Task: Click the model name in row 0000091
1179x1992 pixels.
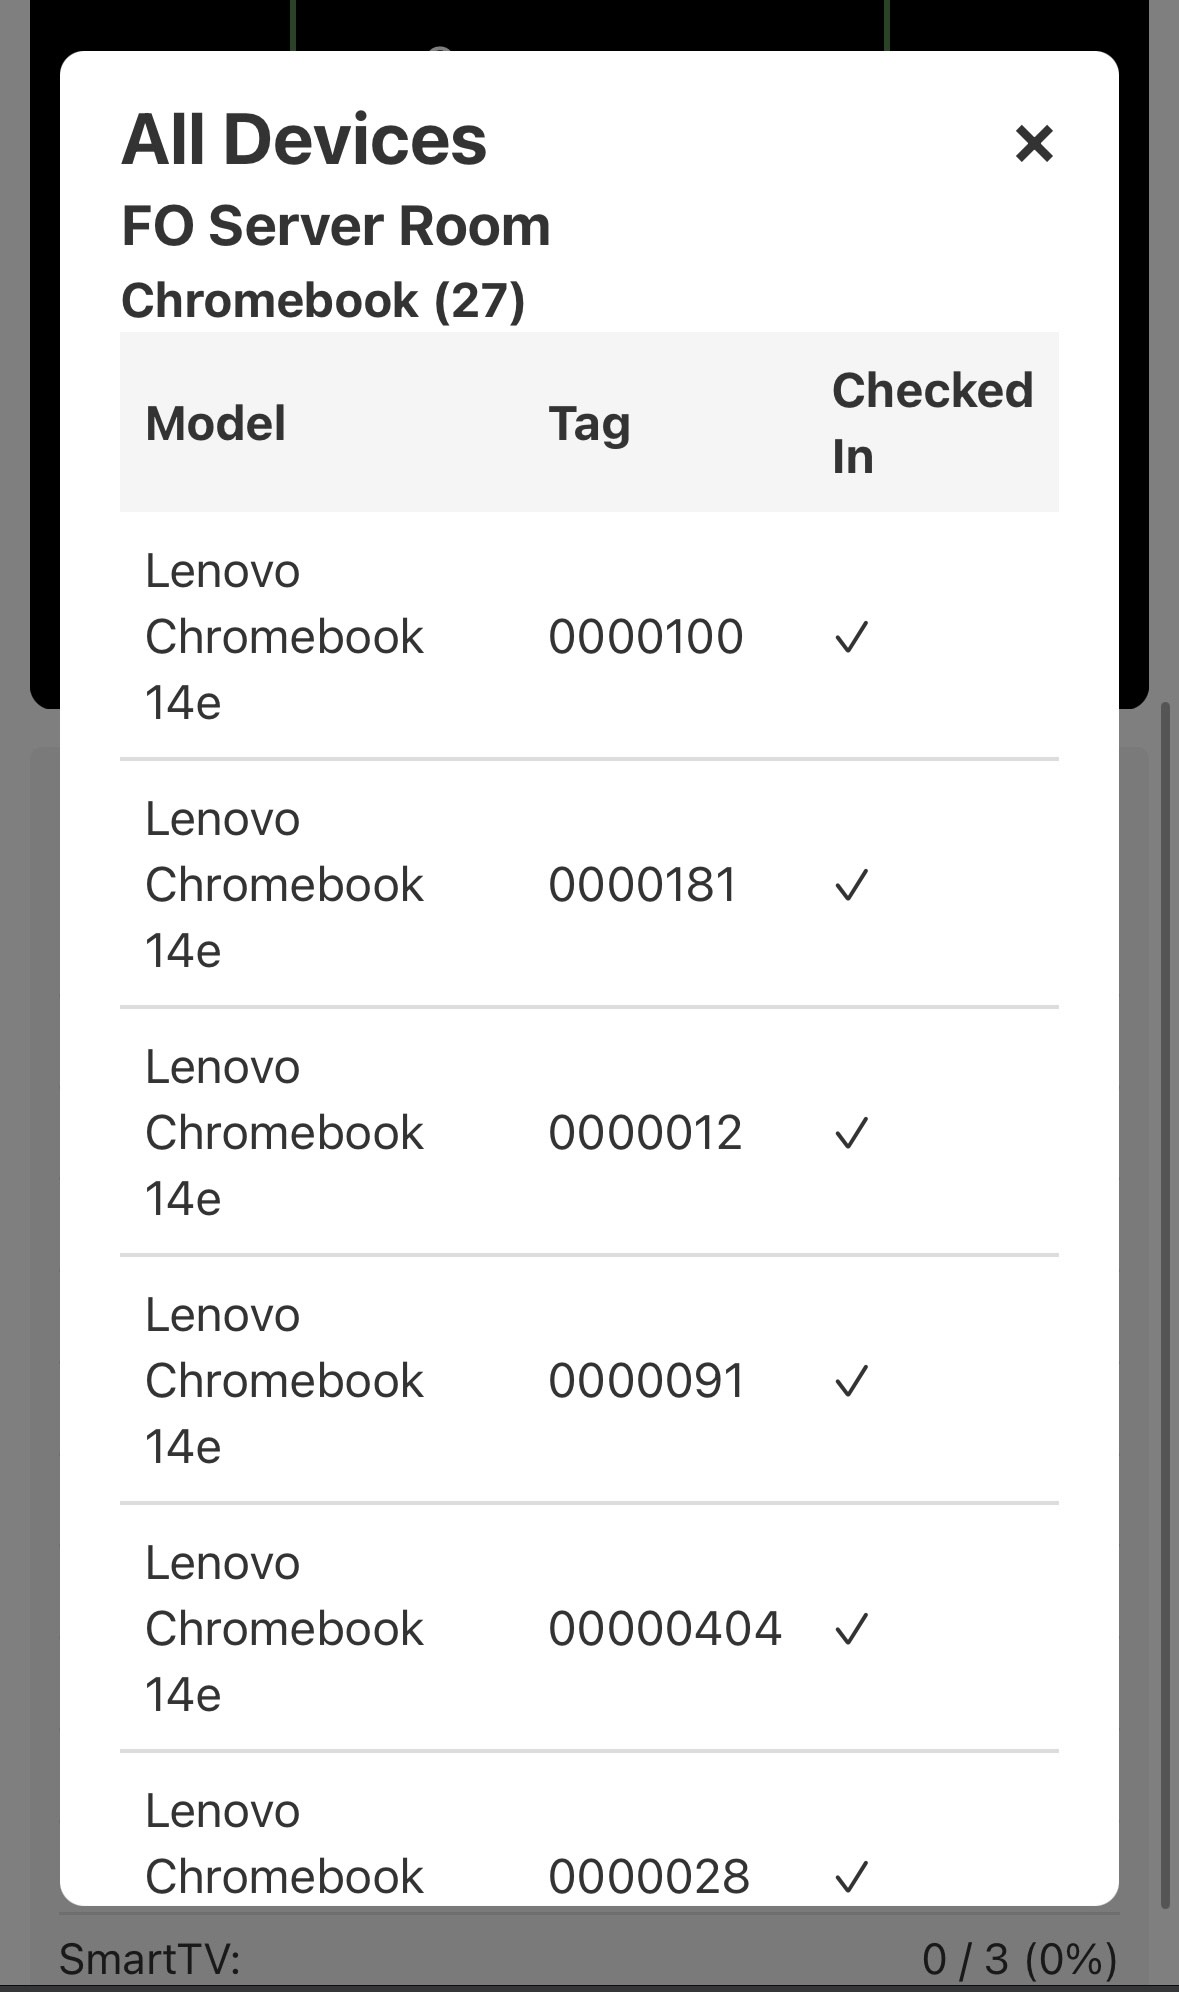Action: coord(285,1381)
